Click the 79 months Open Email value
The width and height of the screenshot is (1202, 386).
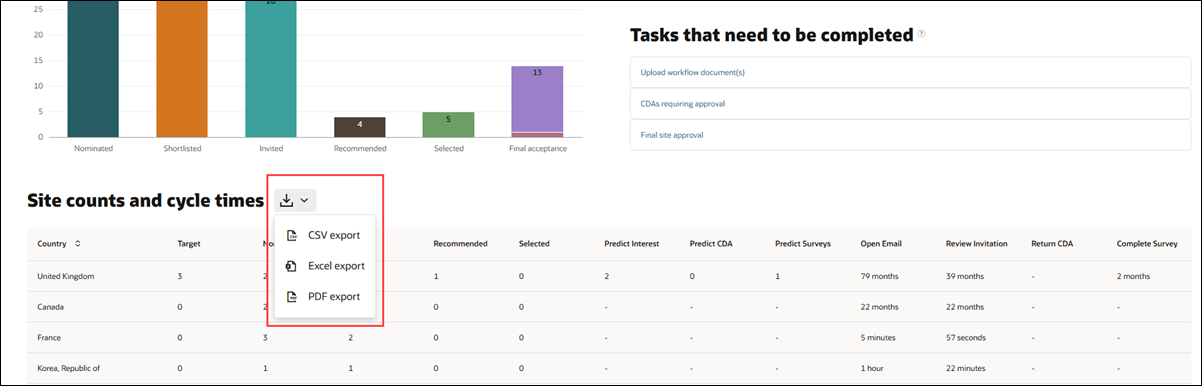coord(880,275)
